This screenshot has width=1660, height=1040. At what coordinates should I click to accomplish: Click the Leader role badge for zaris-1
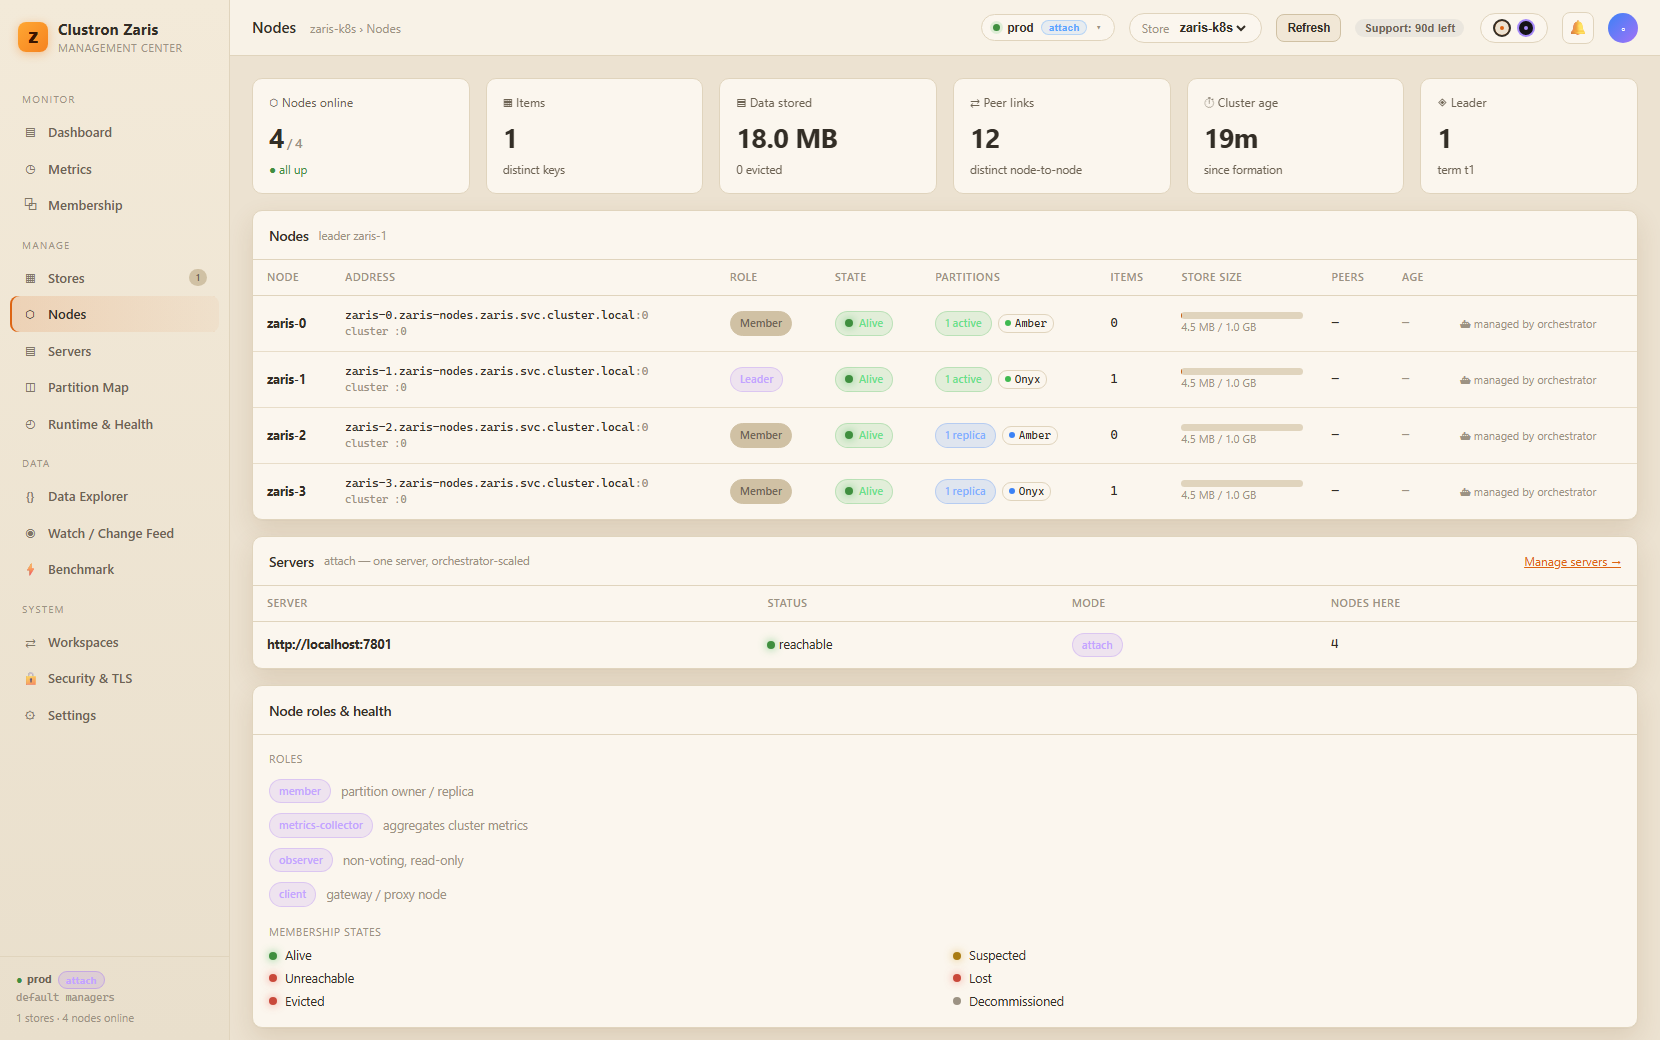(x=756, y=380)
